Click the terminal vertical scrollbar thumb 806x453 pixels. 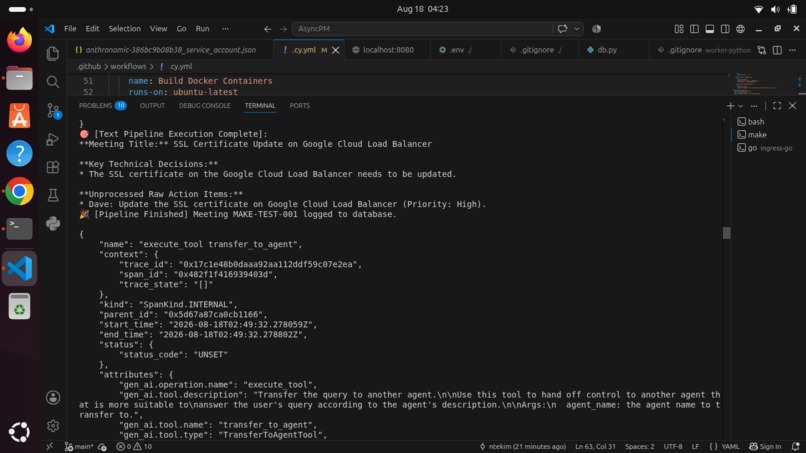pos(726,233)
